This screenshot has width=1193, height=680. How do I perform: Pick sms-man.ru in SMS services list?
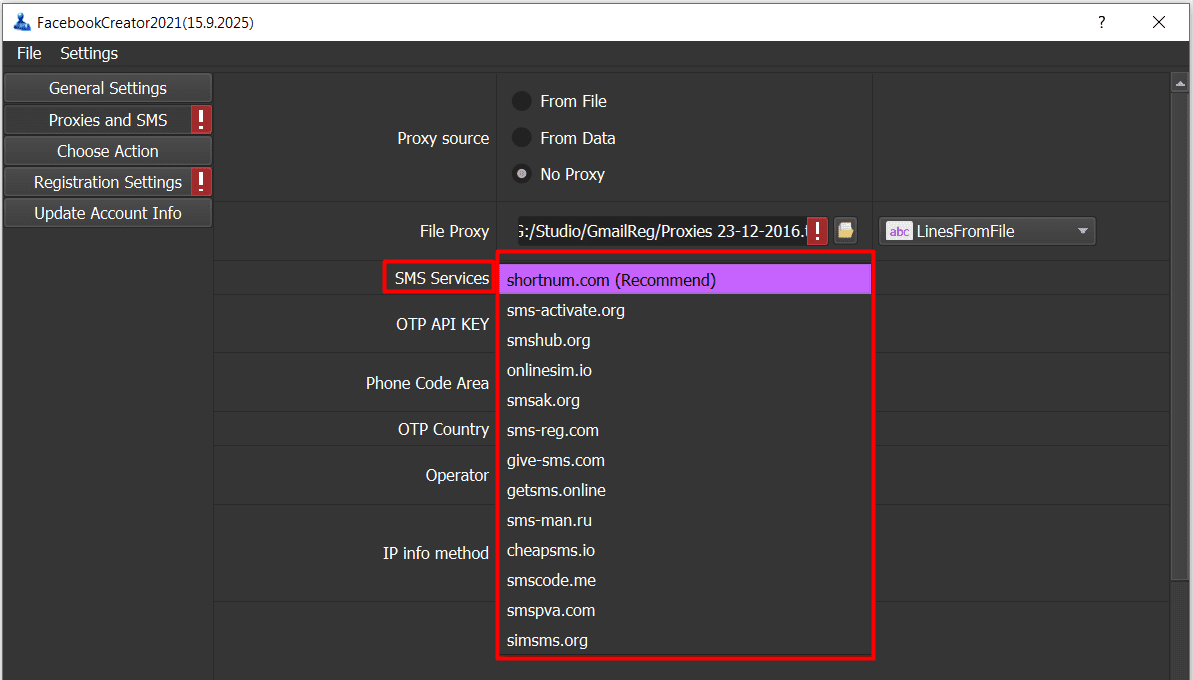point(685,520)
